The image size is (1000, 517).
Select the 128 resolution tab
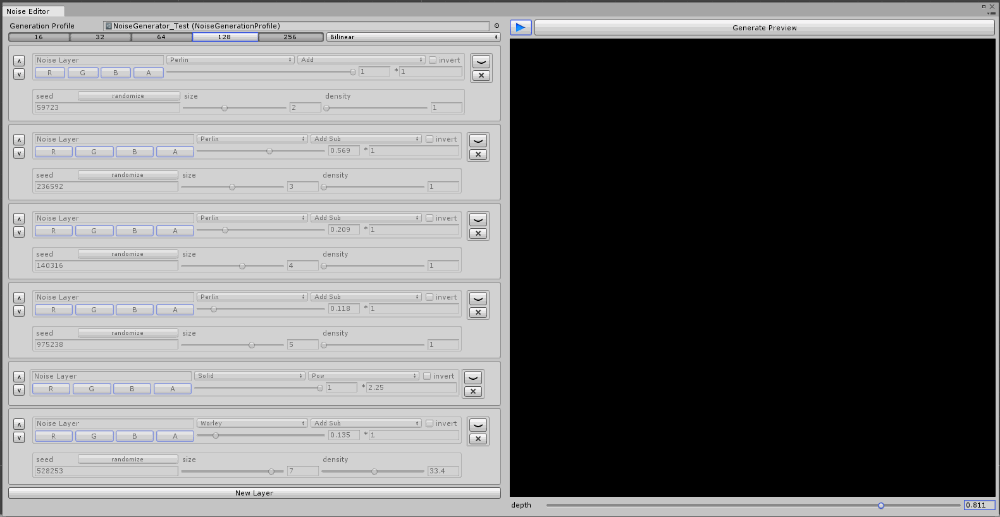pyautogui.click(x=226, y=37)
